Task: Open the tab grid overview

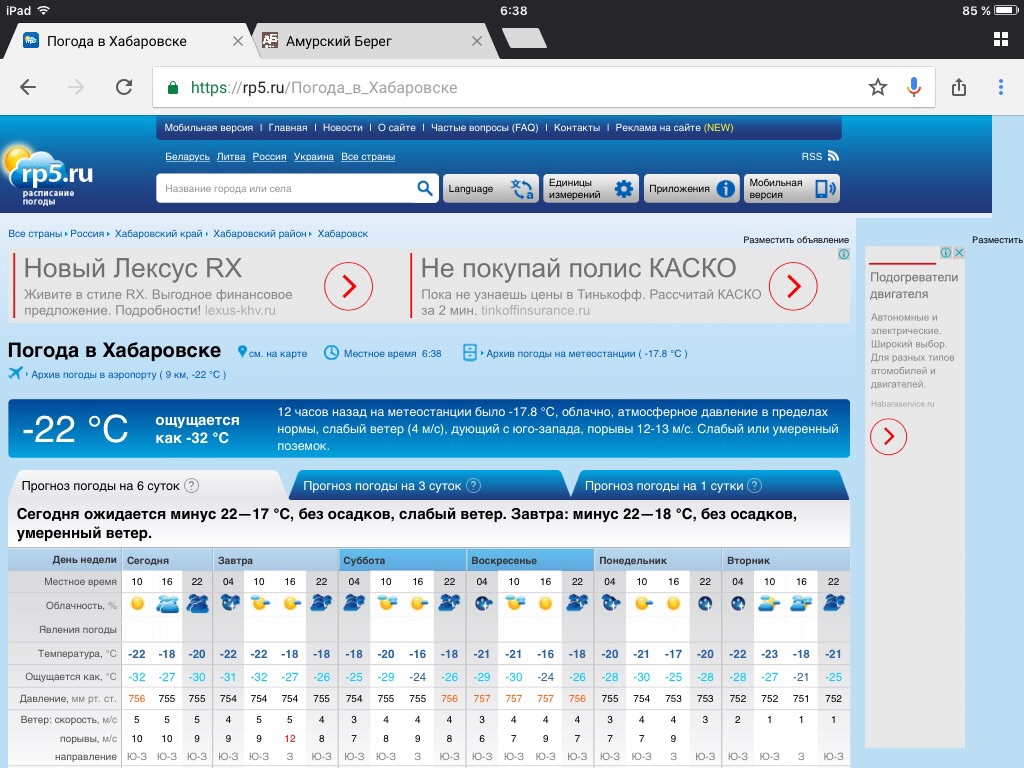Action: point(1000,39)
